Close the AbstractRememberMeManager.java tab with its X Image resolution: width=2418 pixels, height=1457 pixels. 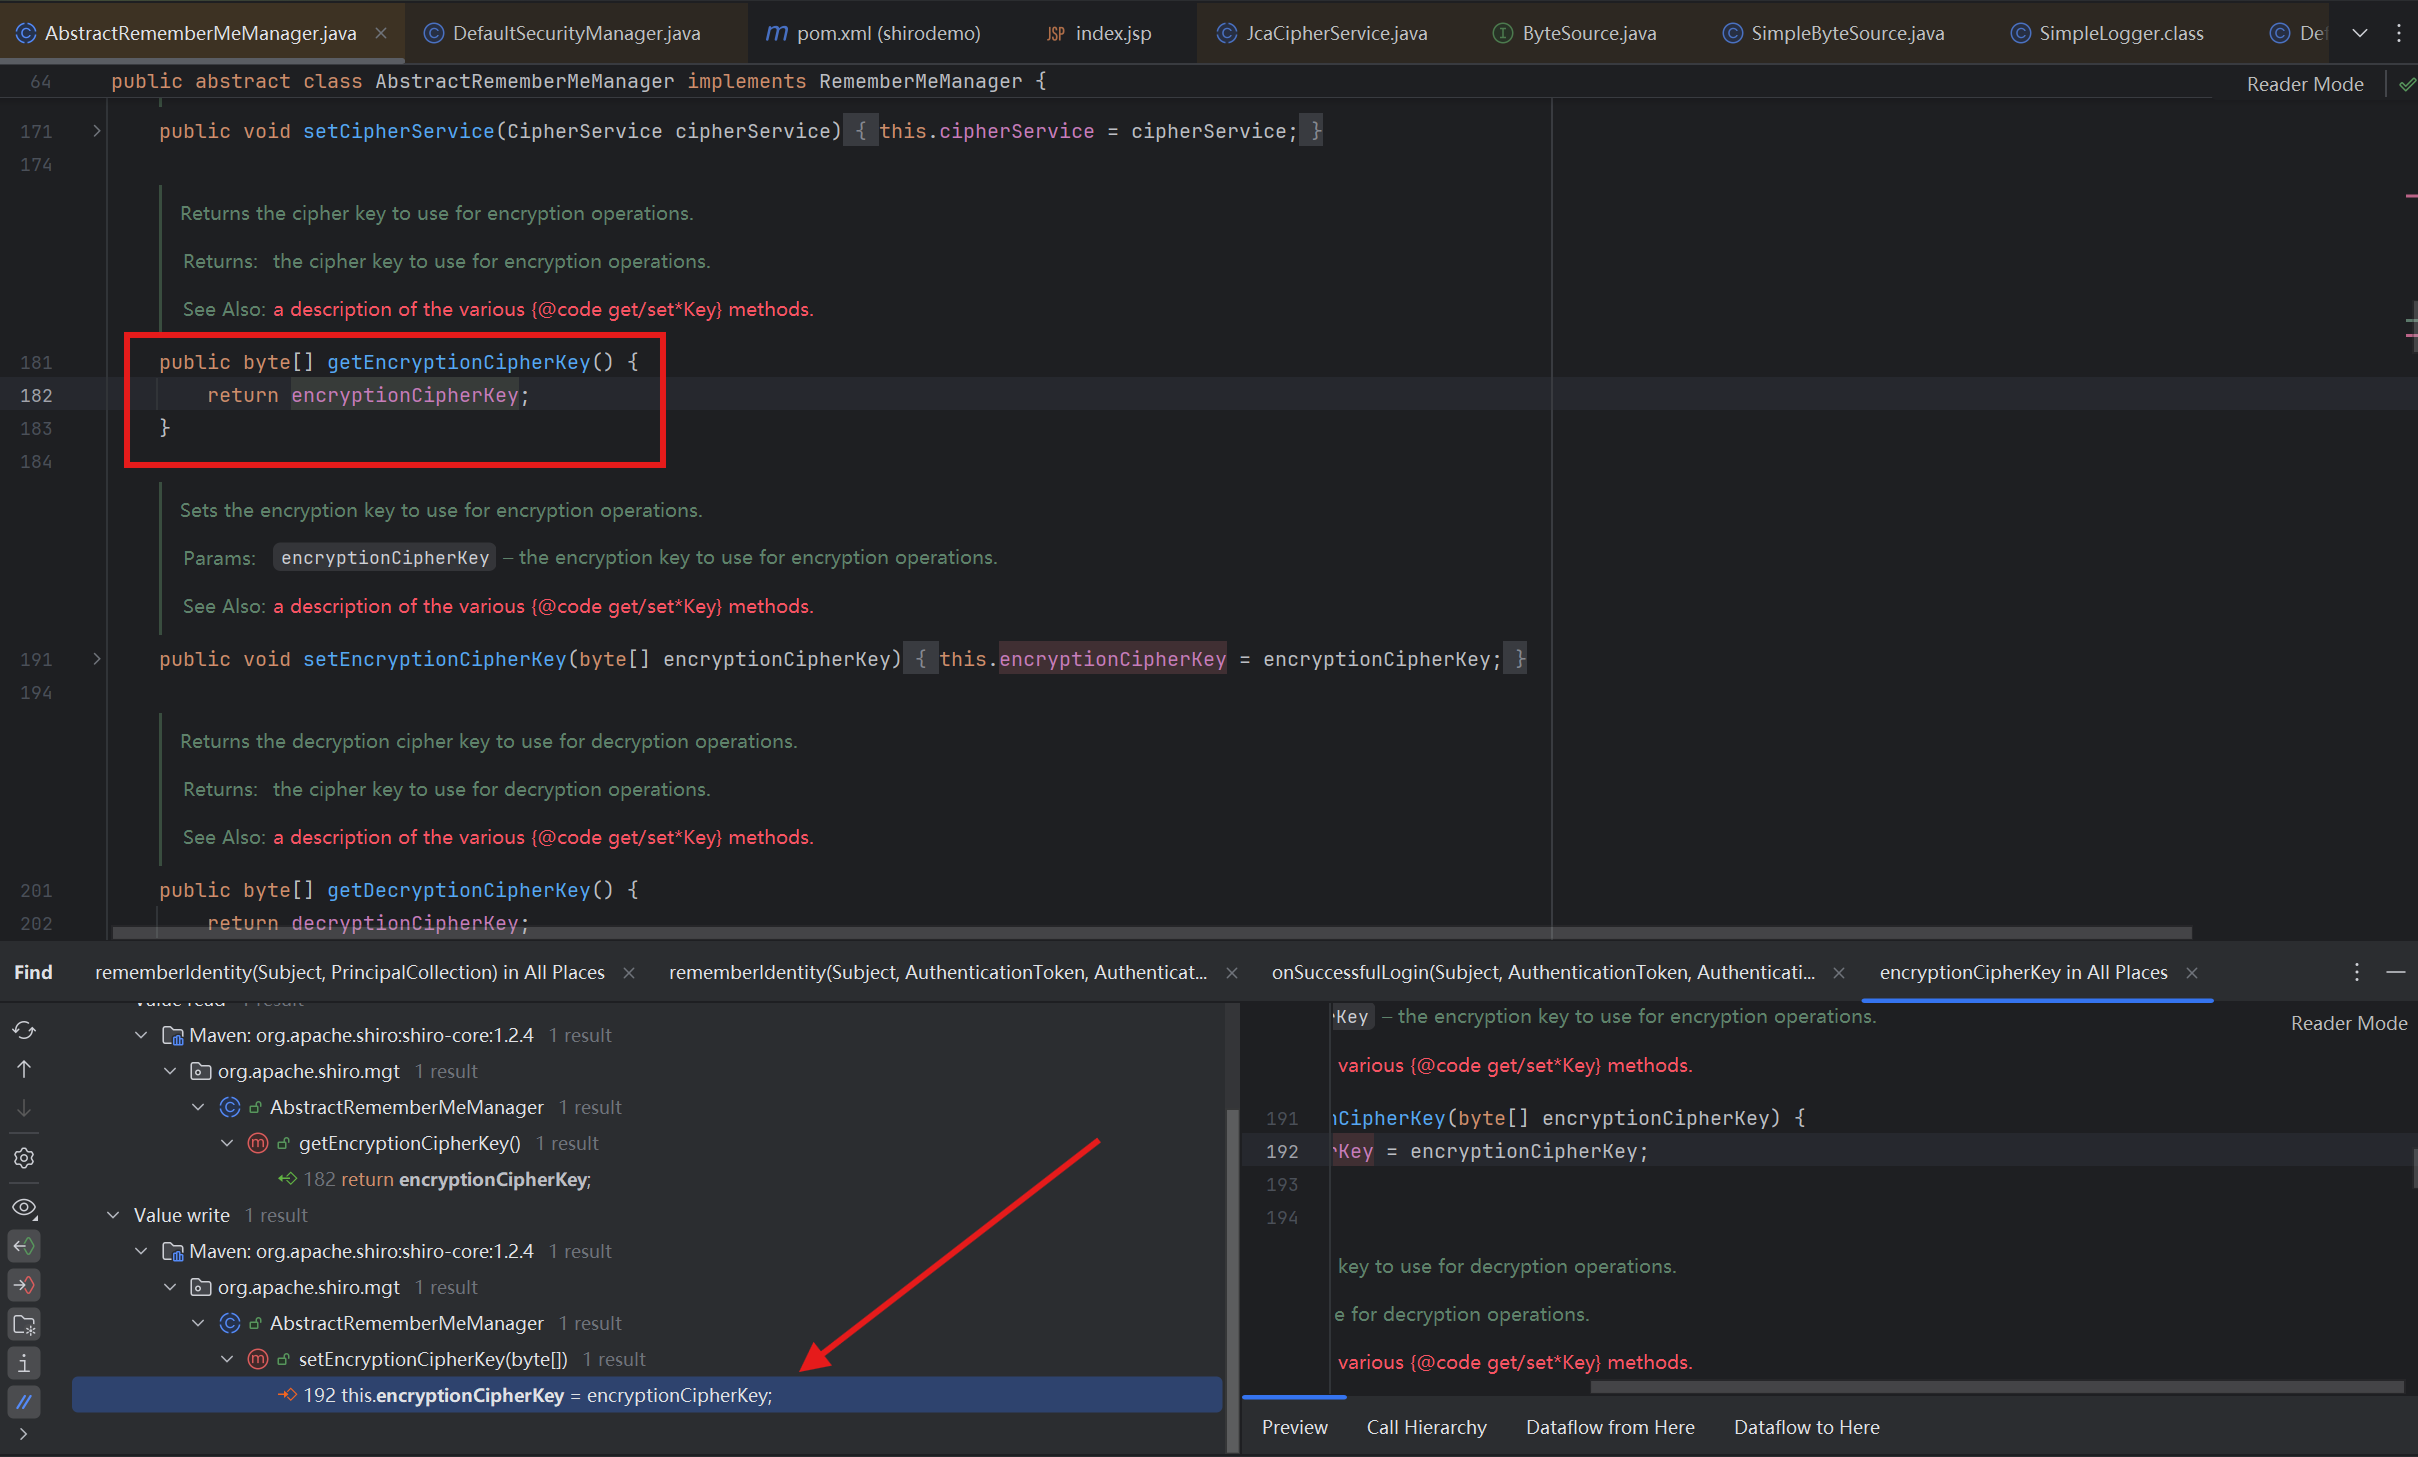click(381, 33)
